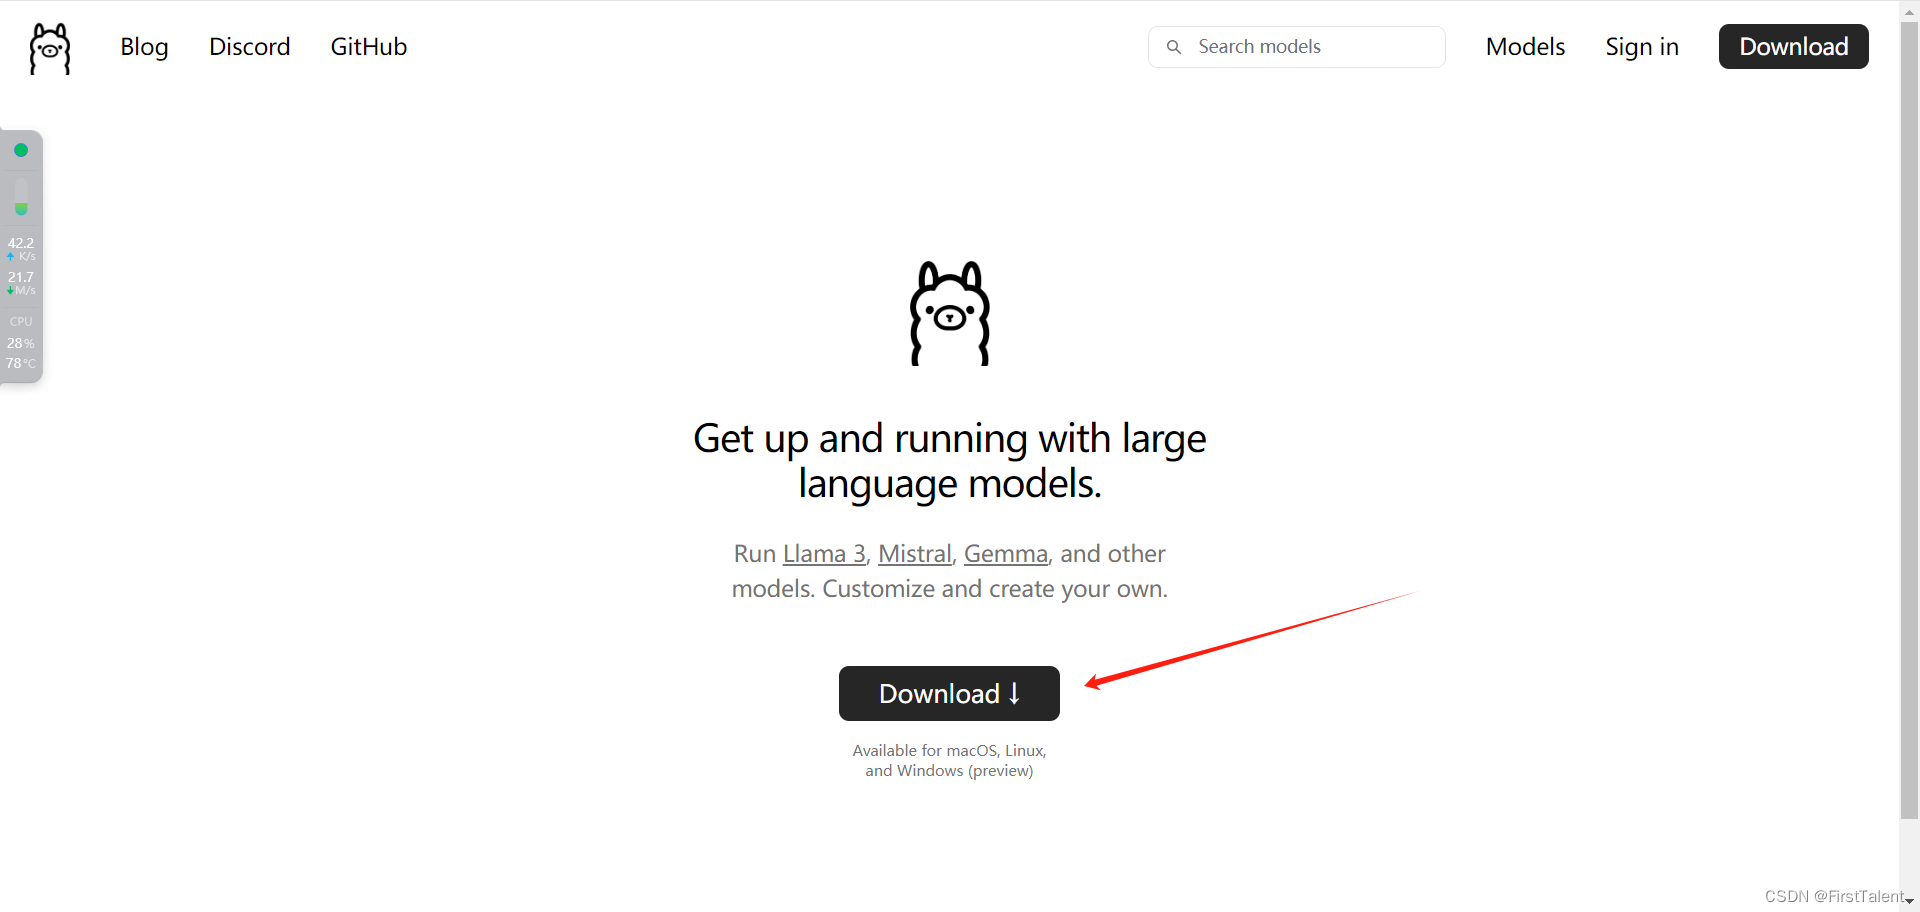This screenshot has height=912, width=1920.
Task: Click the "Available for macOS, Linux, and Windows (preview)" text
Action: click(949, 760)
